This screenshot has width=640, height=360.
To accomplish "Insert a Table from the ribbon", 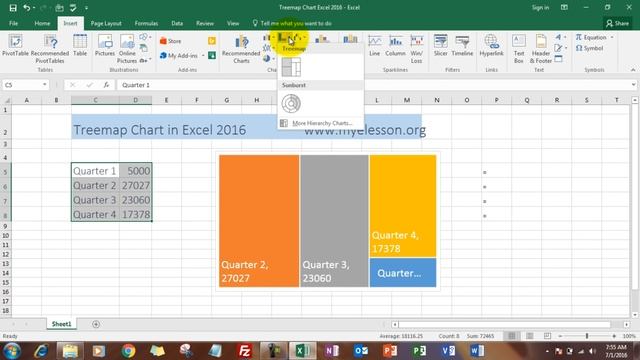I will (80, 45).
